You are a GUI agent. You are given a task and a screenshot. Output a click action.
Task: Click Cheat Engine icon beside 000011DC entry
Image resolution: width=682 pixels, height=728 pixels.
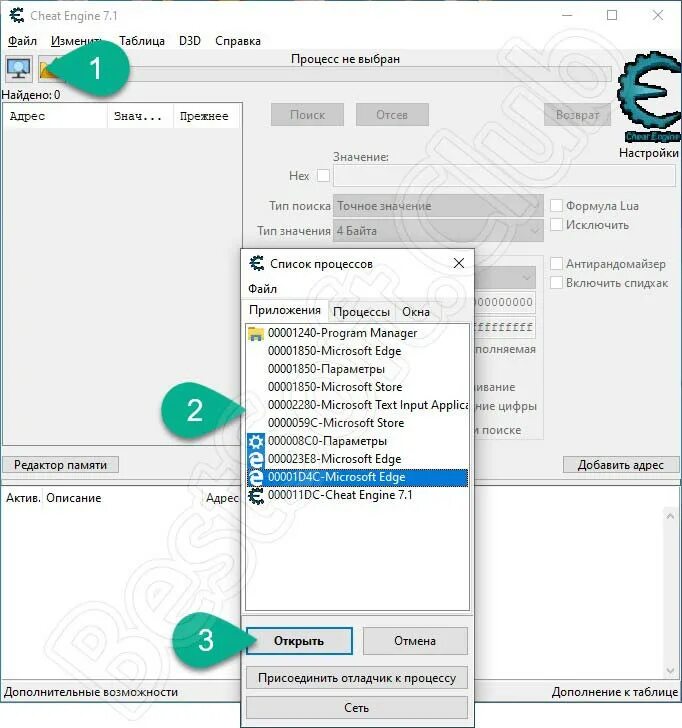click(256, 495)
